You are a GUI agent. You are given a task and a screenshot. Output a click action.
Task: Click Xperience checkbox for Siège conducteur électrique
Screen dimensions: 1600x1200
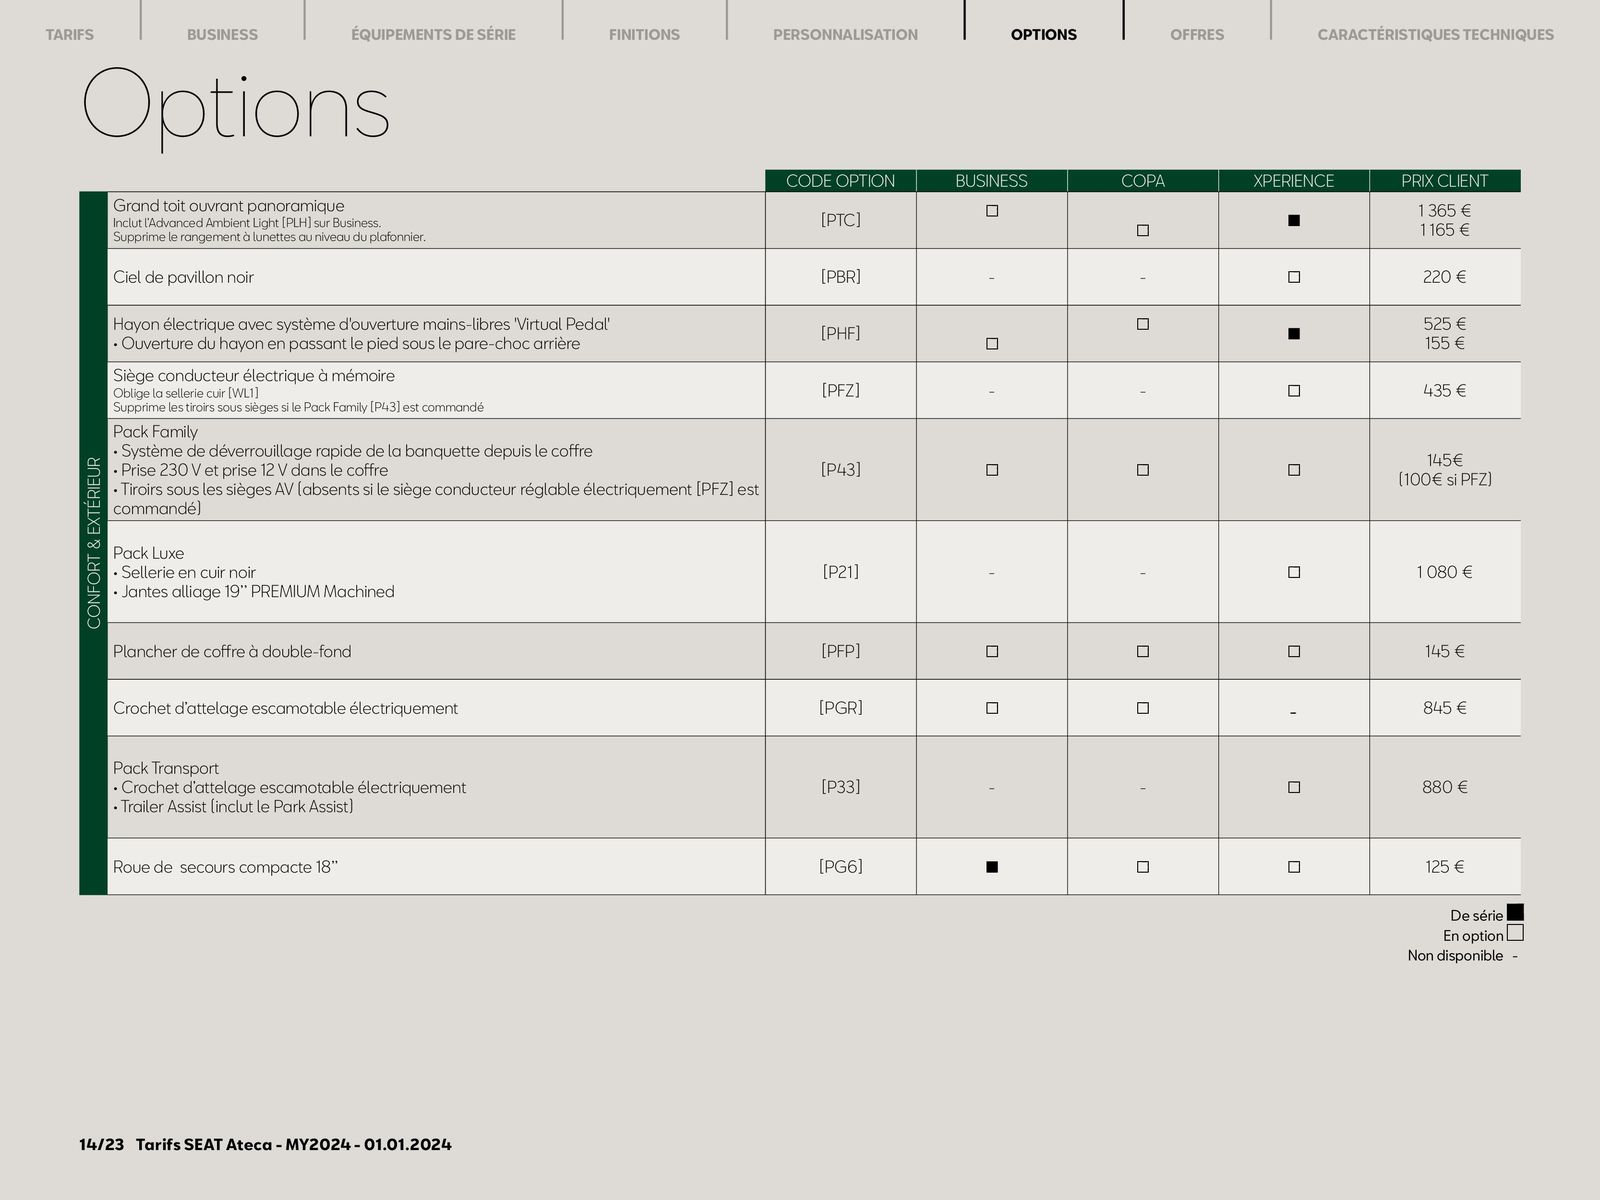coord(1294,391)
